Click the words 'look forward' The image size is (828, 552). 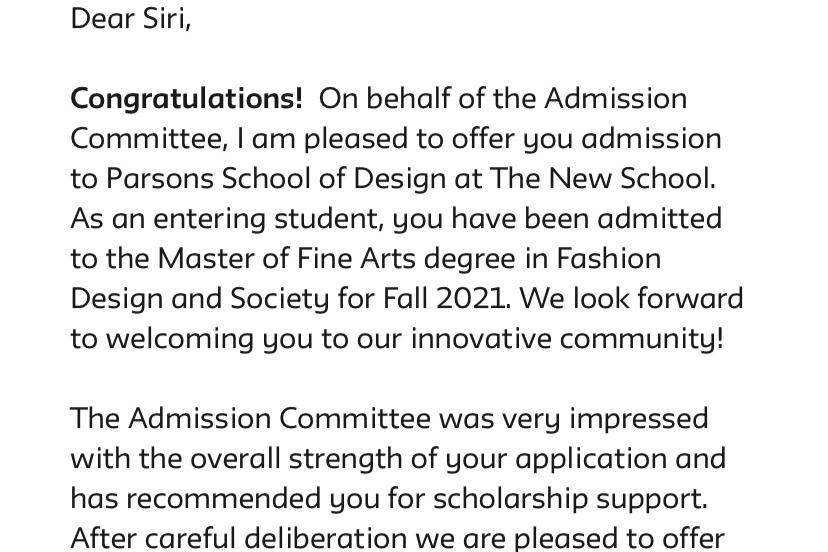tap(658, 298)
